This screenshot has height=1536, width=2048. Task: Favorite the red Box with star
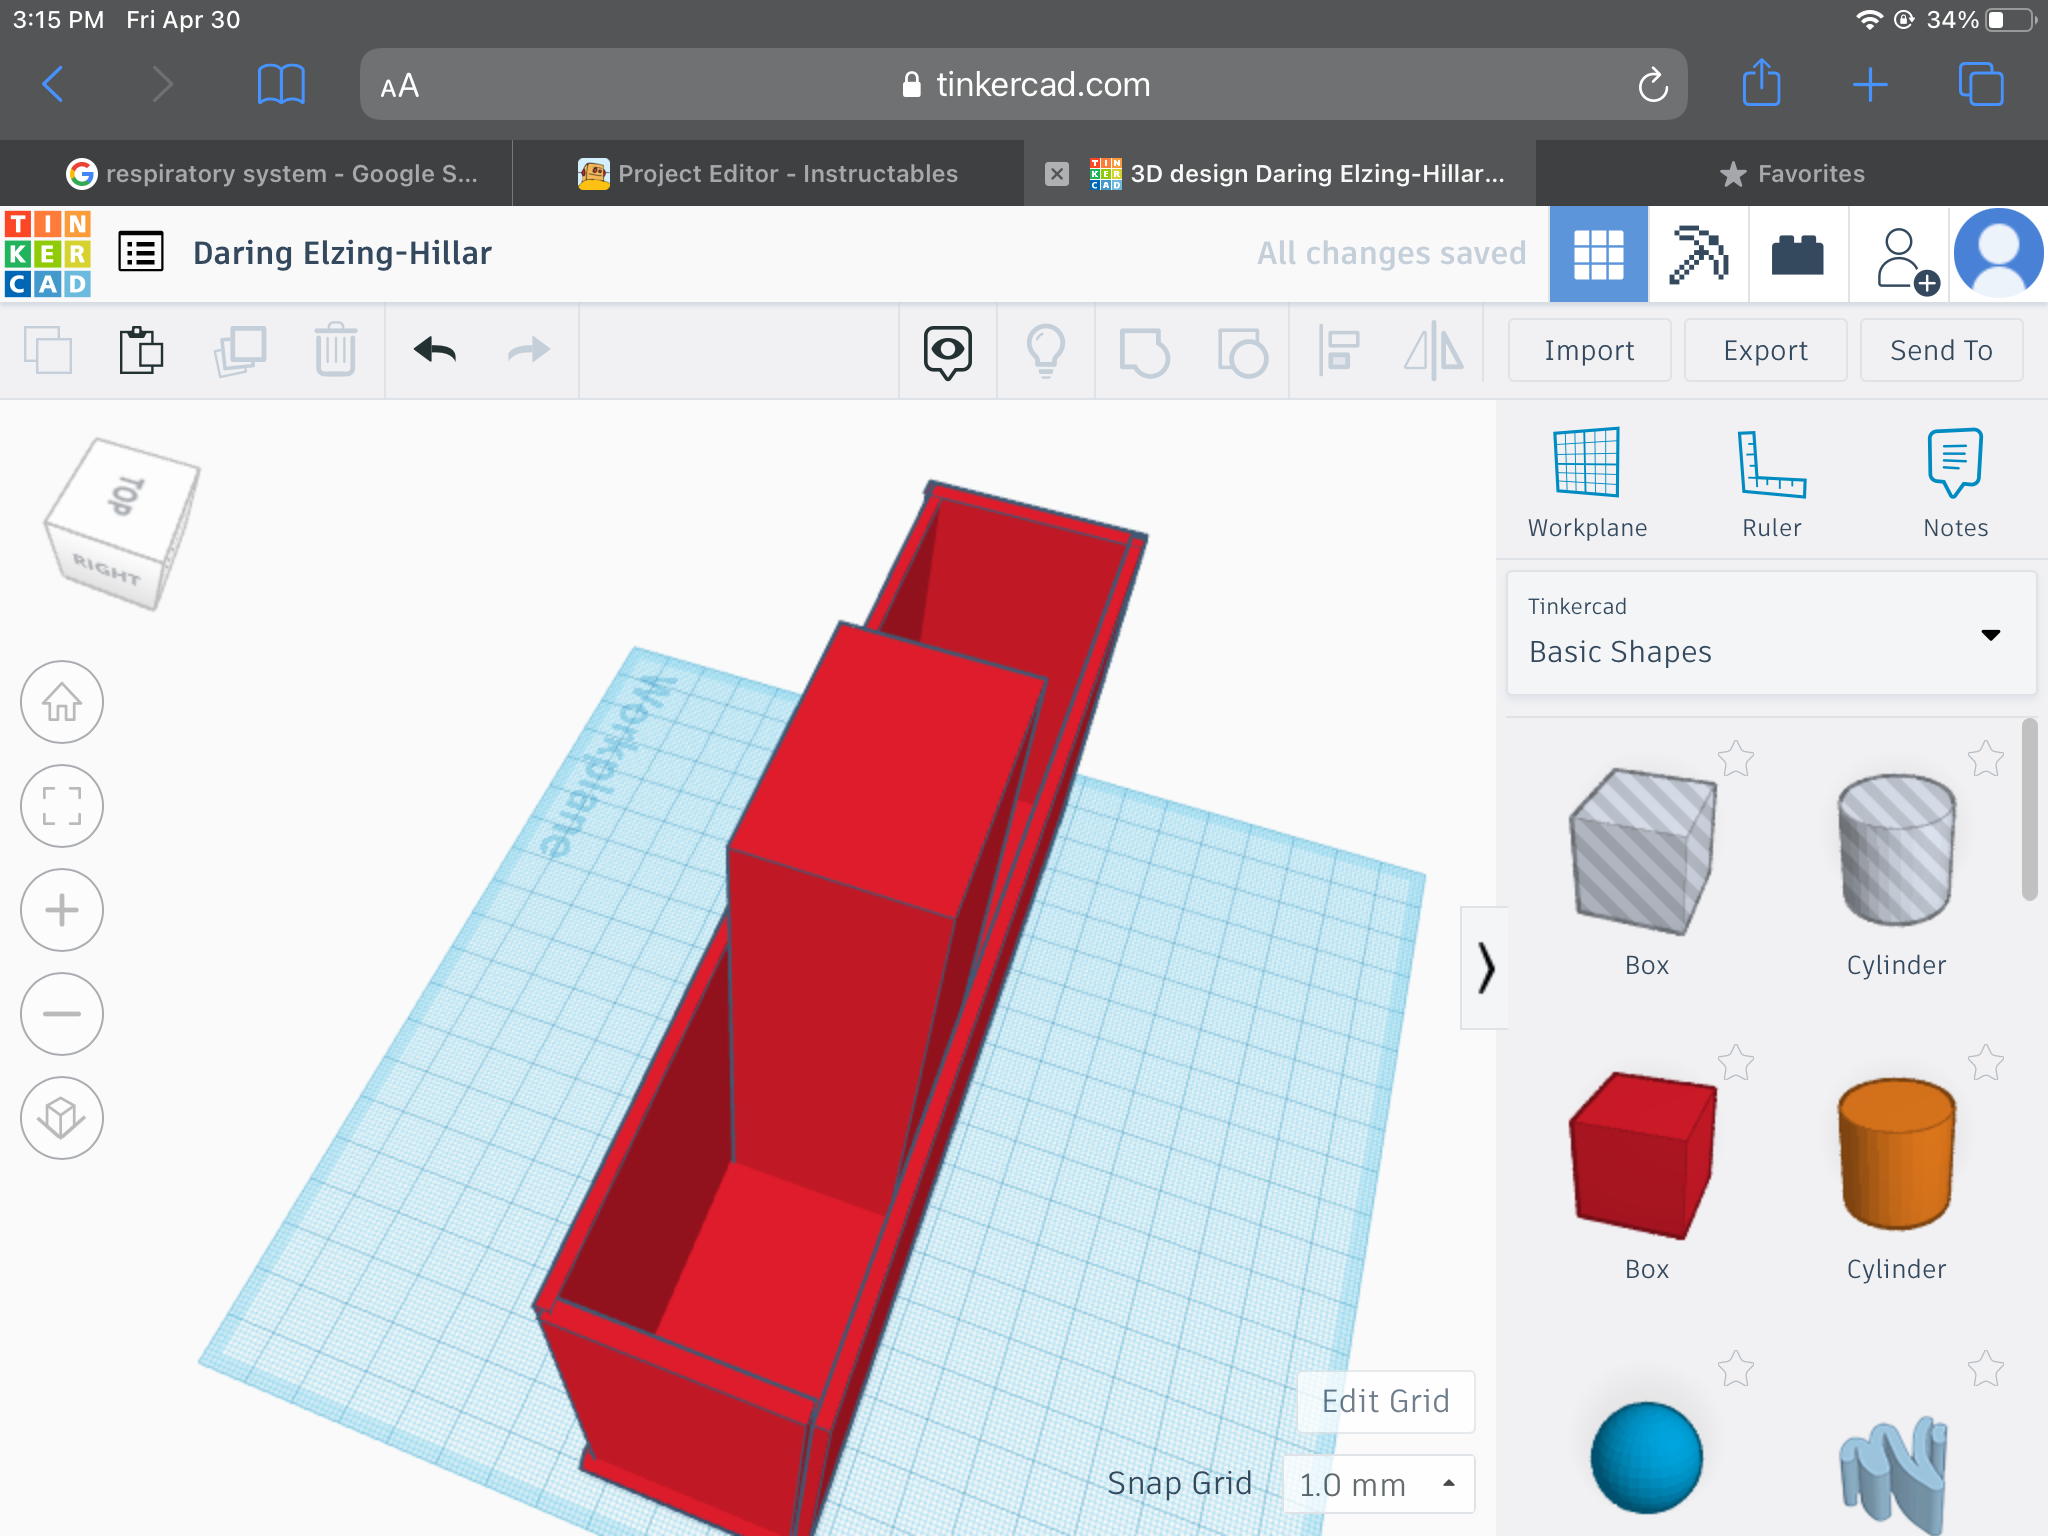[x=1736, y=1063]
